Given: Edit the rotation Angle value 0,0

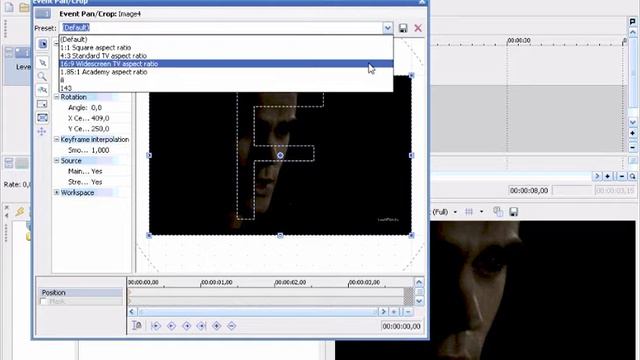Looking at the screenshot, I should coord(96,108).
